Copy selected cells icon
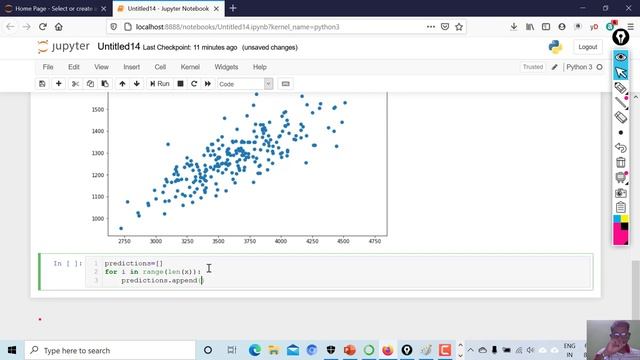Image resolution: width=640 pixels, height=360 pixels. pos(90,84)
